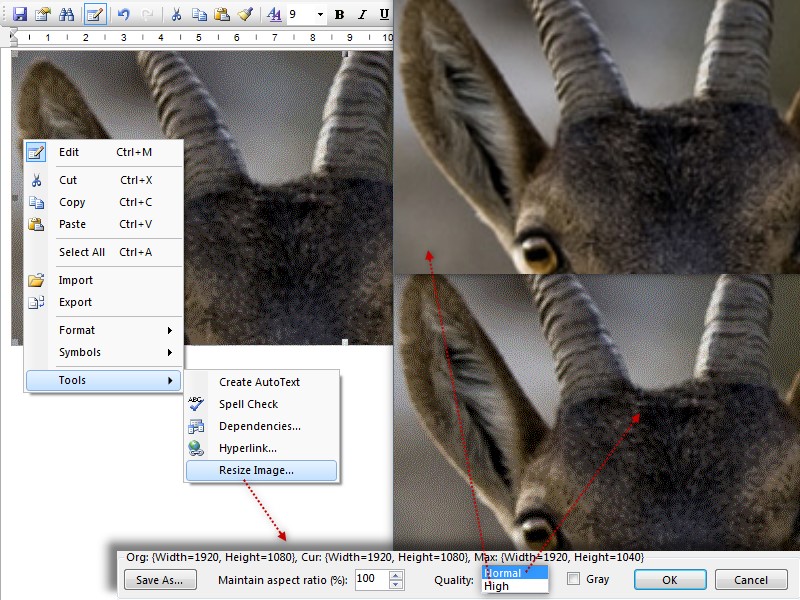Choose Edit in context menu

[x=104, y=152]
